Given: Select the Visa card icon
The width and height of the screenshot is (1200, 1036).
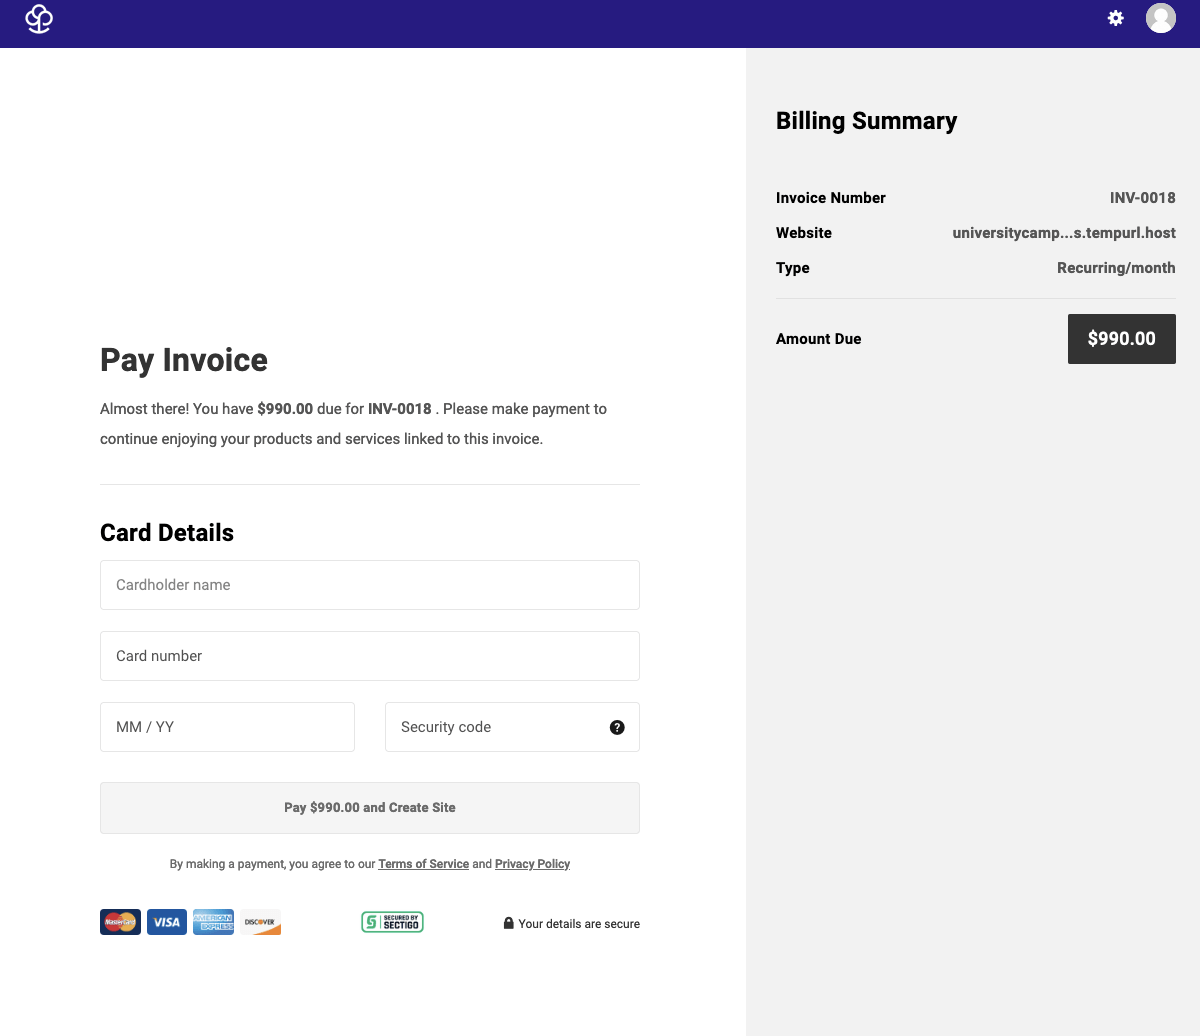Looking at the screenshot, I should (167, 921).
